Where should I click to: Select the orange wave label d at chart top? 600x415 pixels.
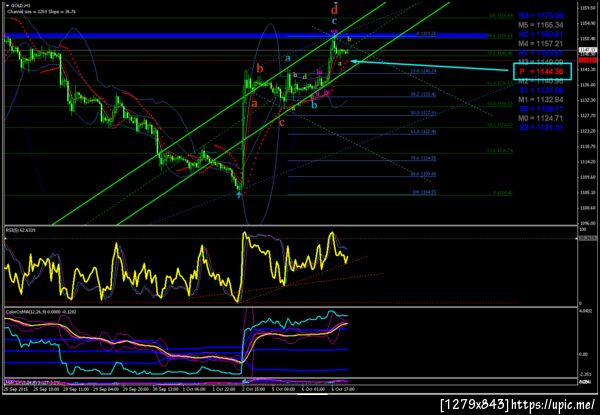[x=334, y=9]
